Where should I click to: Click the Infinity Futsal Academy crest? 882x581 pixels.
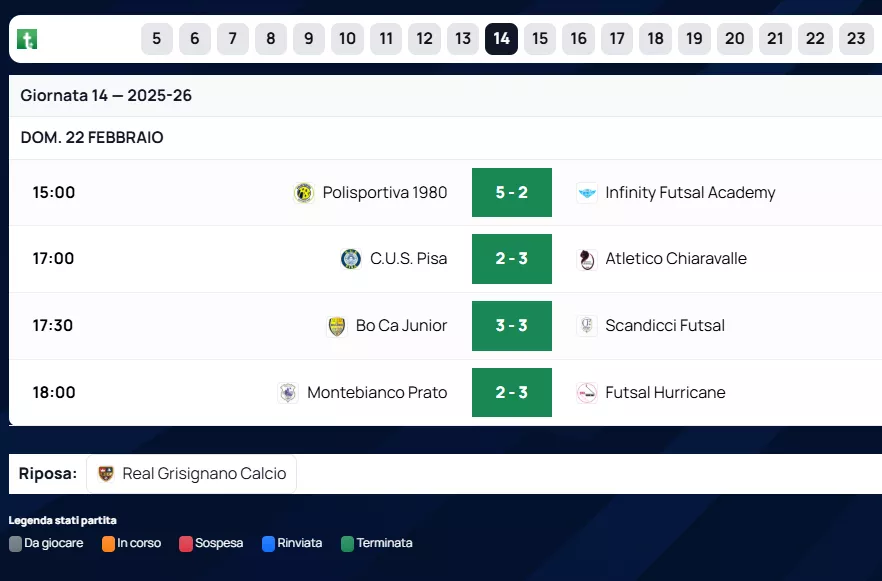pyautogui.click(x=587, y=193)
